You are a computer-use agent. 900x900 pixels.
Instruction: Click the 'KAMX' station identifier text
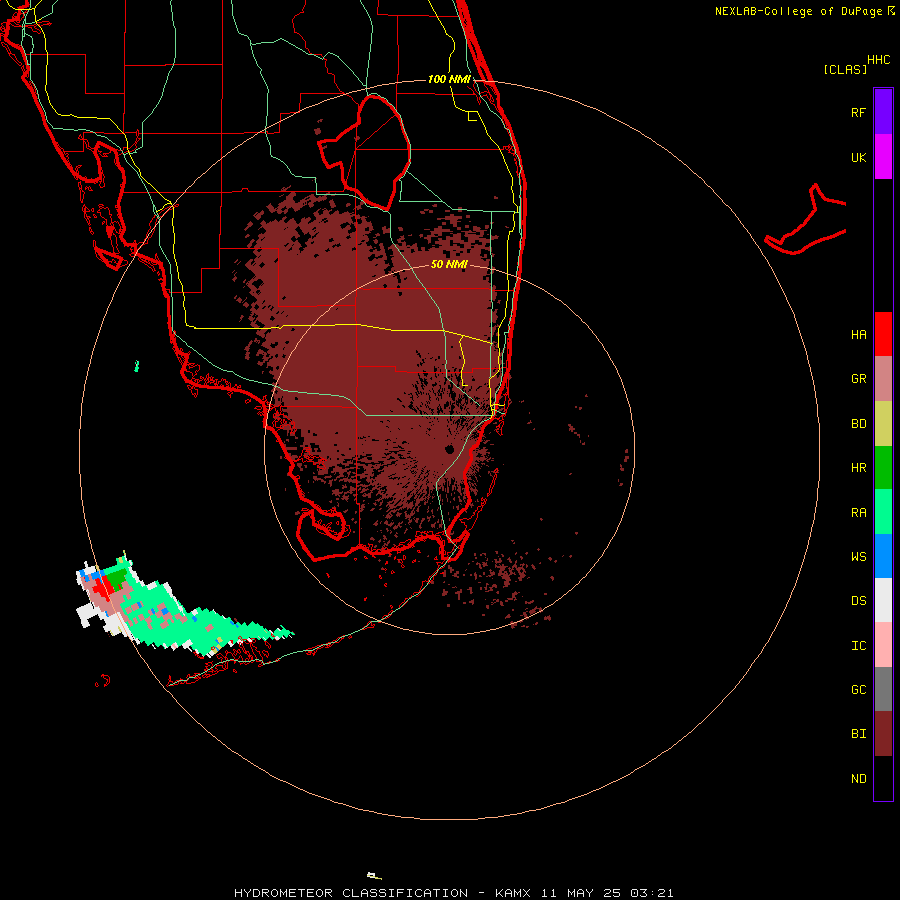pos(513,893)
